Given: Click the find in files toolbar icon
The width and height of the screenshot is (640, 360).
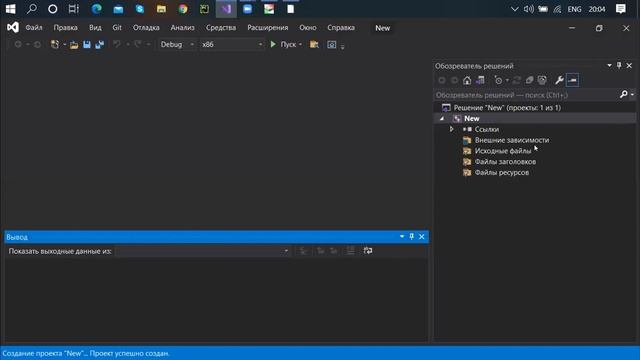Looking at the screenshot, I should click(x=314, y=44).
